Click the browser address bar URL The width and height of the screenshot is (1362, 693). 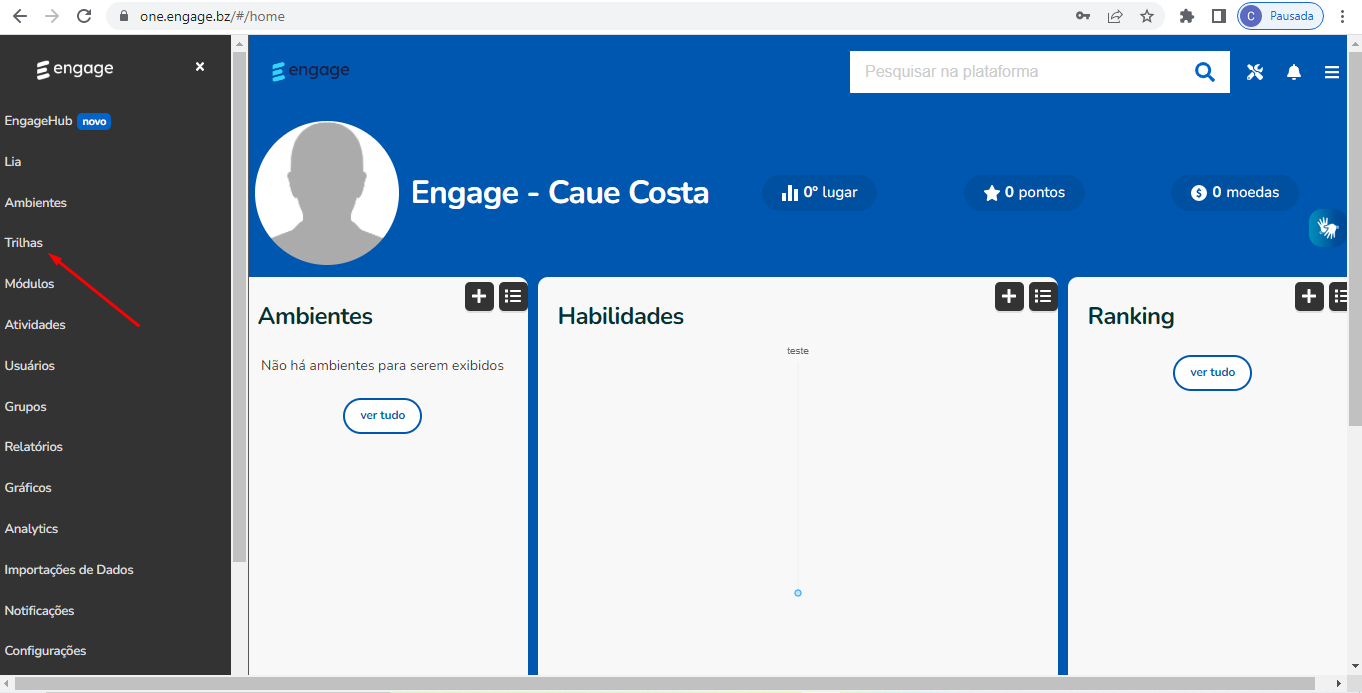pyautogui.click(x=213, y=16)
